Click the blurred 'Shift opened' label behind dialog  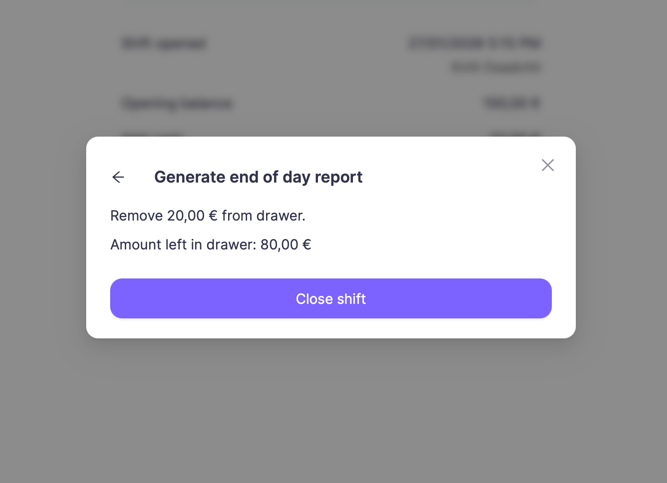[x=164, y=44]
